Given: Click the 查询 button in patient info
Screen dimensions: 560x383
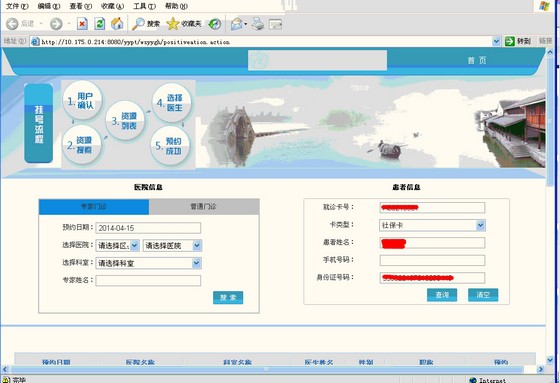Looking at the screenshot, I should pyautogui.click(x=442, y=295).
